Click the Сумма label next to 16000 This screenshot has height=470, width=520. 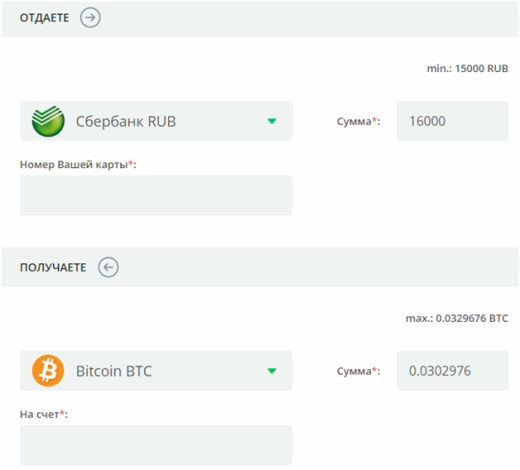pyautogui.click(x=358, y=121)
